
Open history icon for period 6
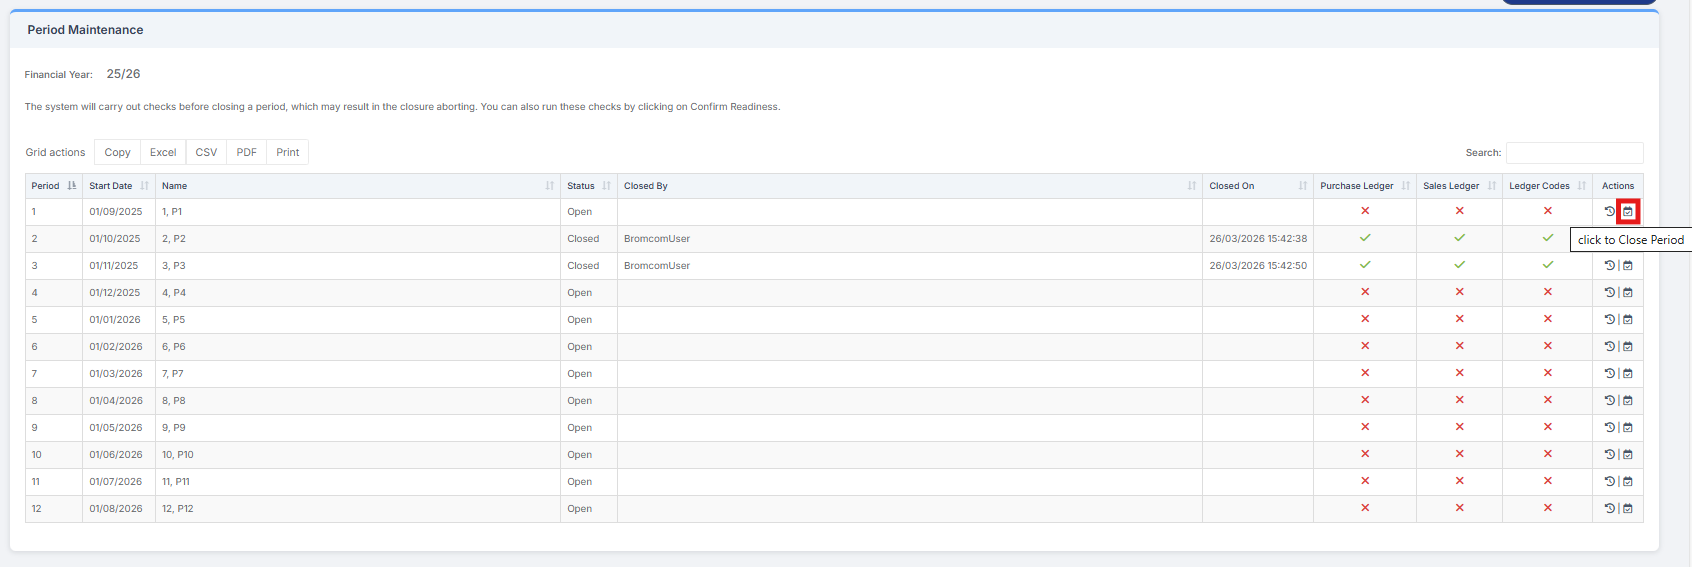pyautogui.click(x=1609, y=347)
